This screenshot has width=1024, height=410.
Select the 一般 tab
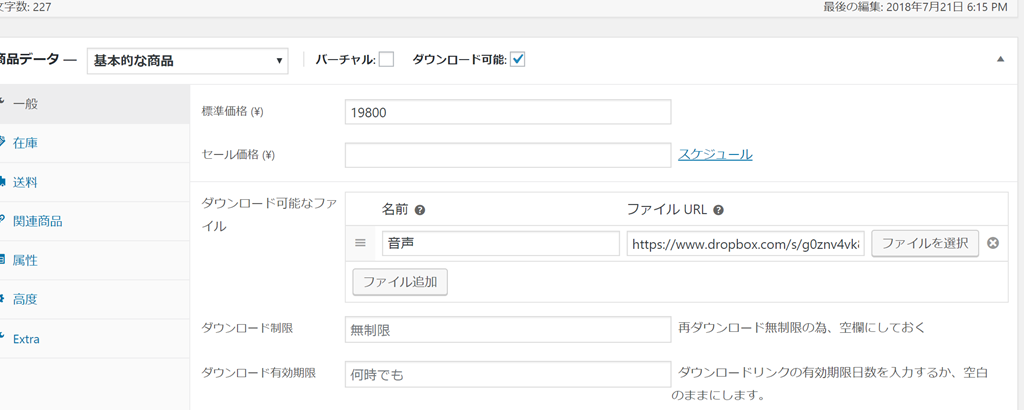pyautogui.click(x=25, y=104)
